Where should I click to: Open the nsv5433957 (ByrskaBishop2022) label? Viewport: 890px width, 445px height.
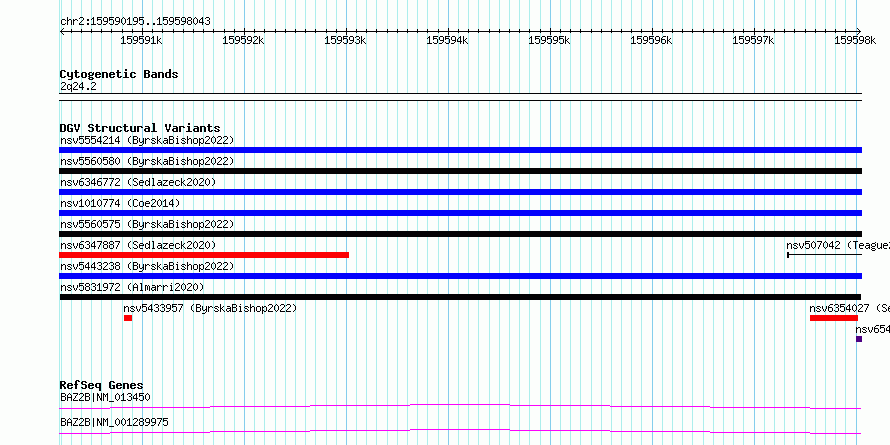[210, 308]
